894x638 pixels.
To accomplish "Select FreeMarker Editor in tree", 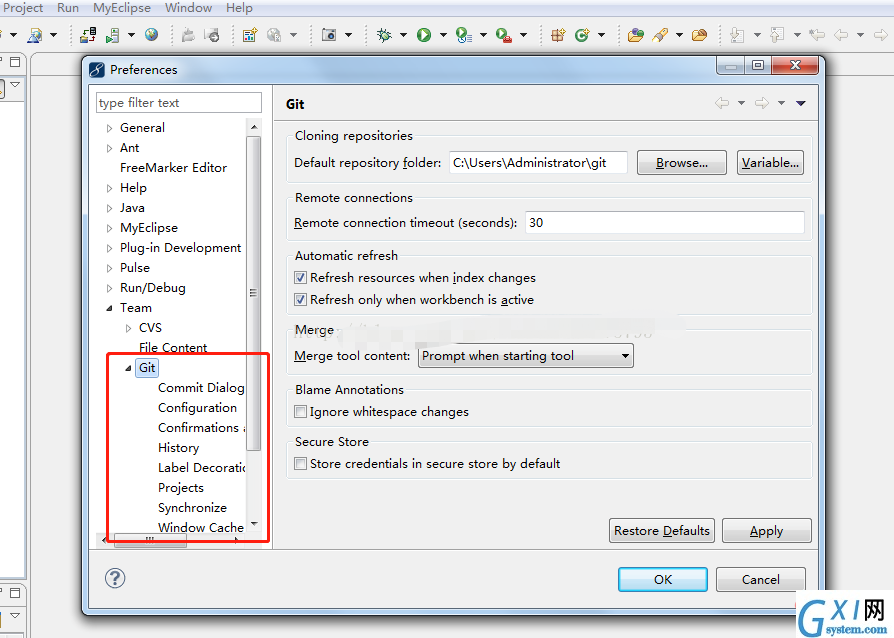I will point(173,168).
